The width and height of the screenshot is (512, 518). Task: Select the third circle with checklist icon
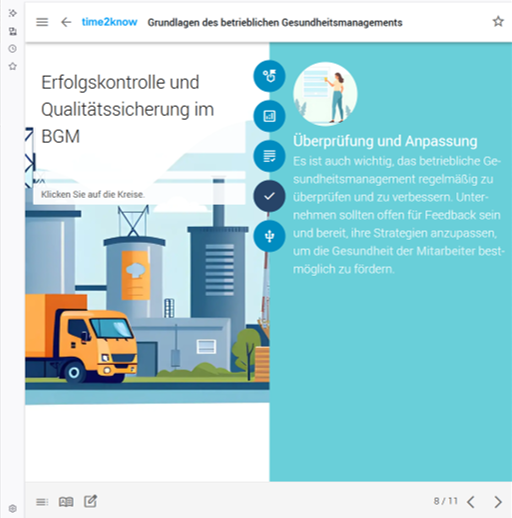pyautogui.click(x=269, y=156)
